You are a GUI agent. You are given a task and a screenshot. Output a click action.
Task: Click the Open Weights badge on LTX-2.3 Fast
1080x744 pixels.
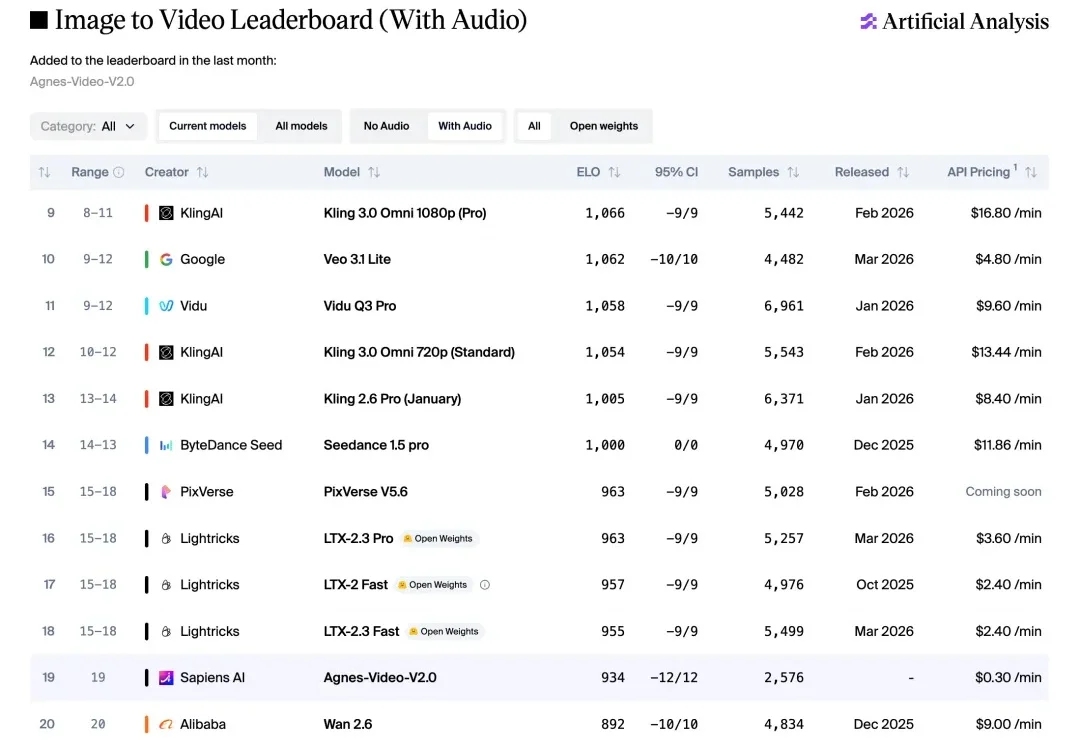pos(444,632)
